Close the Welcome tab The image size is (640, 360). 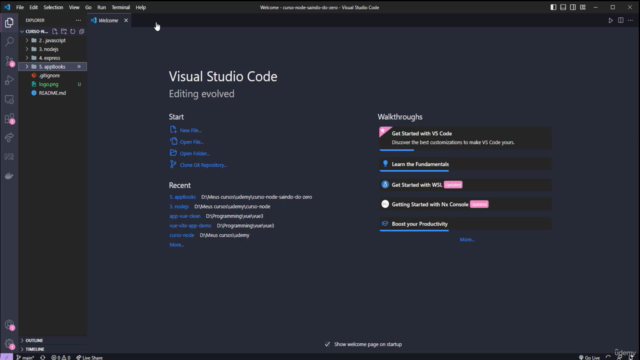click(x=126, y=20)
